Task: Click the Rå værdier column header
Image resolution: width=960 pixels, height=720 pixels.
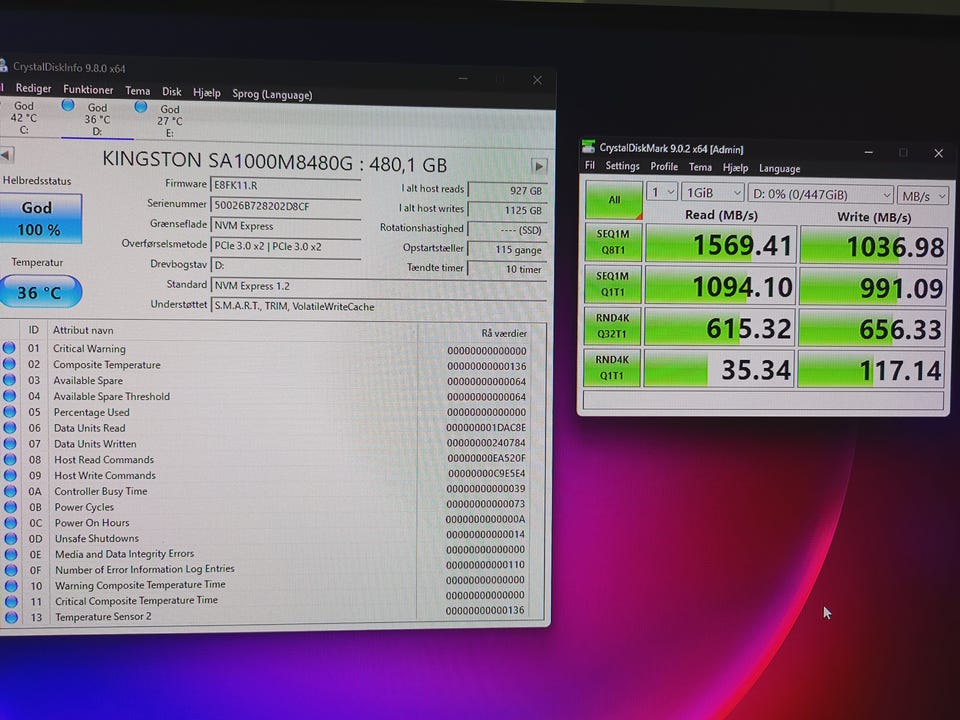Action: (x=504, y=333)
